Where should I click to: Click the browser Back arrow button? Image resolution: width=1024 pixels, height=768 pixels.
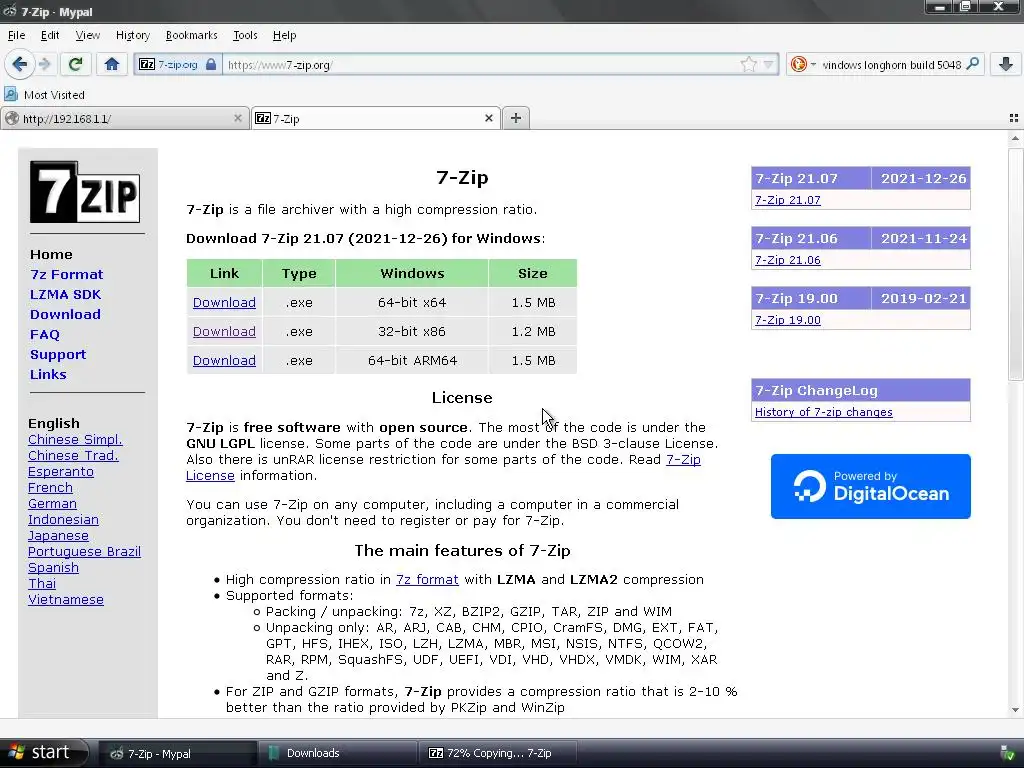coord(20,64)
